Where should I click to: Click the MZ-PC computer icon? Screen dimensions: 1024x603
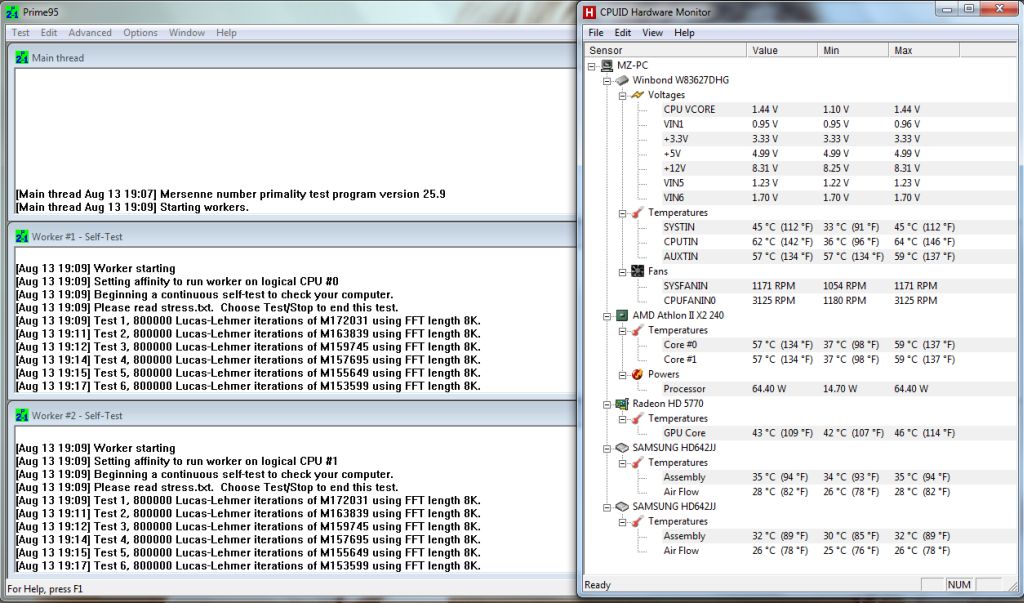607,65
